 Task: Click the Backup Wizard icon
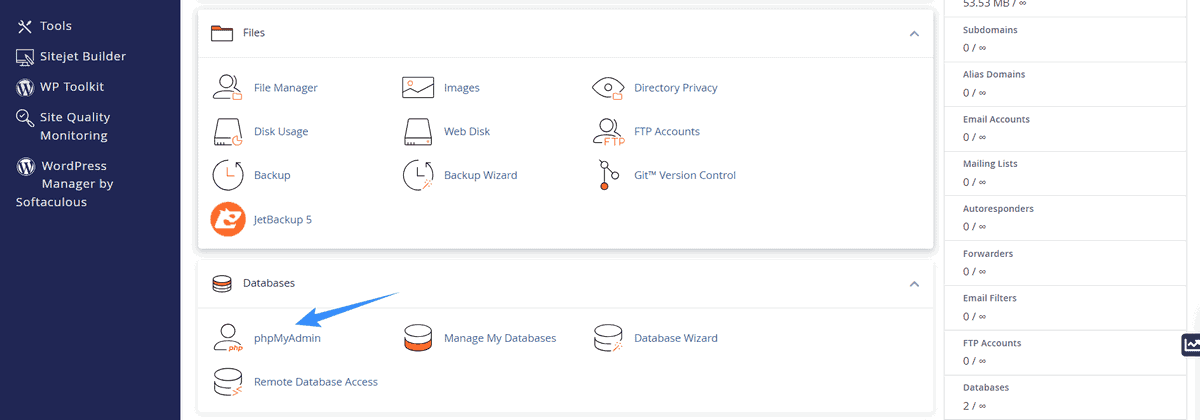417,175
